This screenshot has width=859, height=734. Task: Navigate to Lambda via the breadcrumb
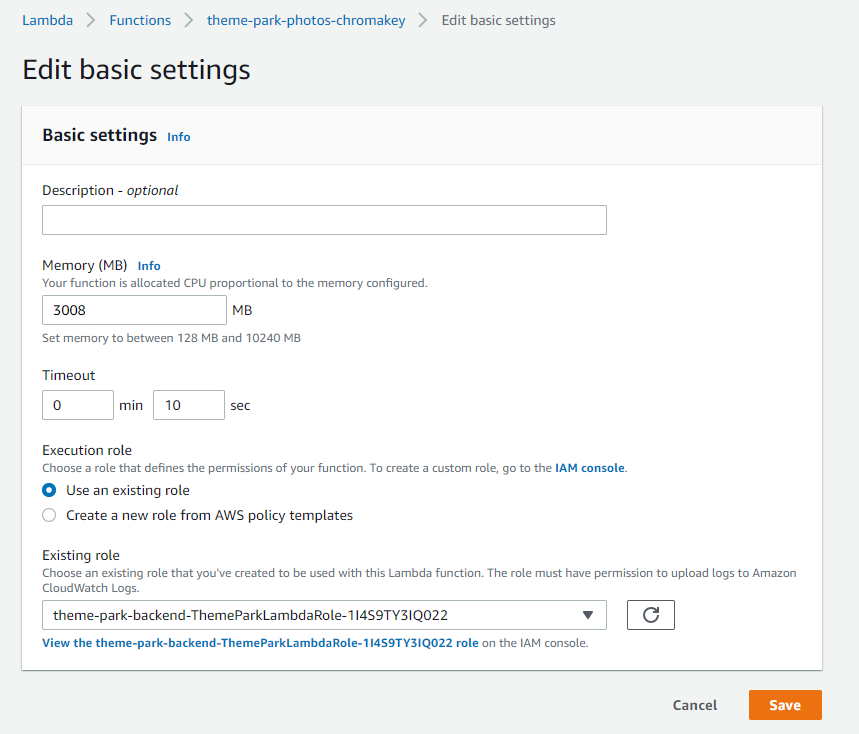tap(47, 19)
